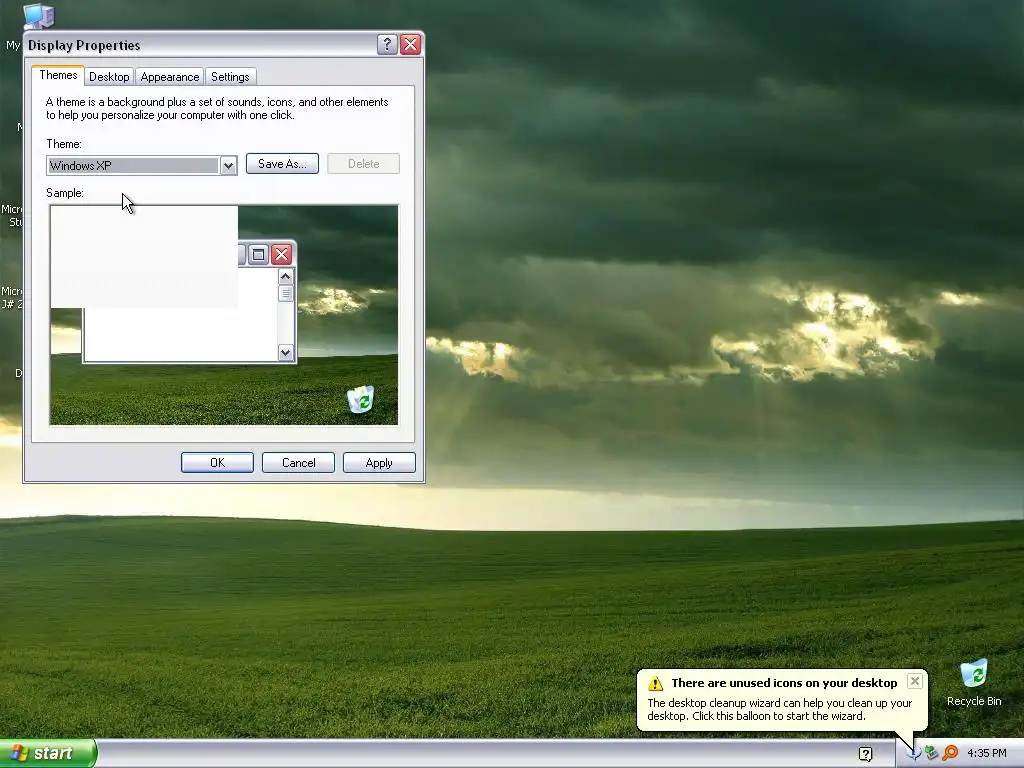Click the info bubble tray icon
This screenshot has width=1024, height=768.
pyautogui.click(x=913, y=753)
